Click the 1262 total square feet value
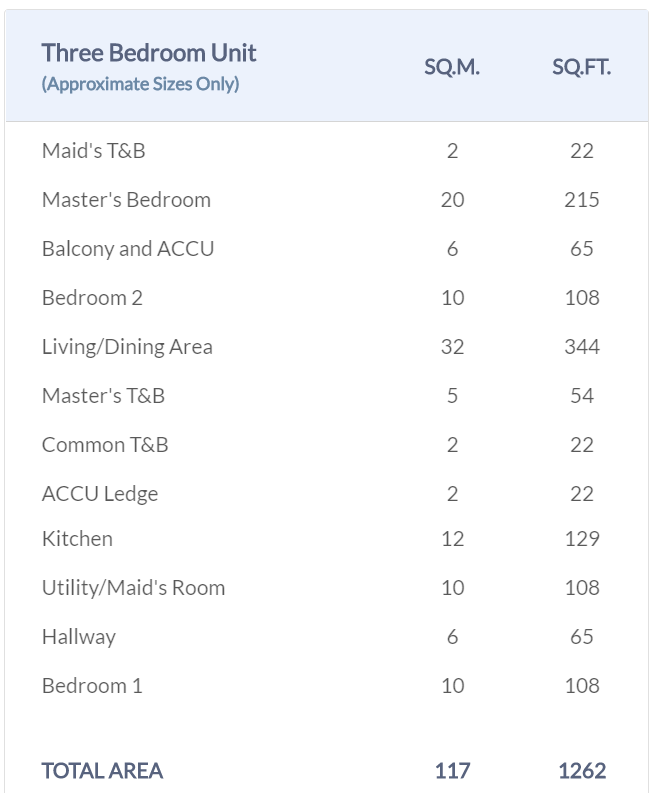Screen dimensions: 654x793 582,771
